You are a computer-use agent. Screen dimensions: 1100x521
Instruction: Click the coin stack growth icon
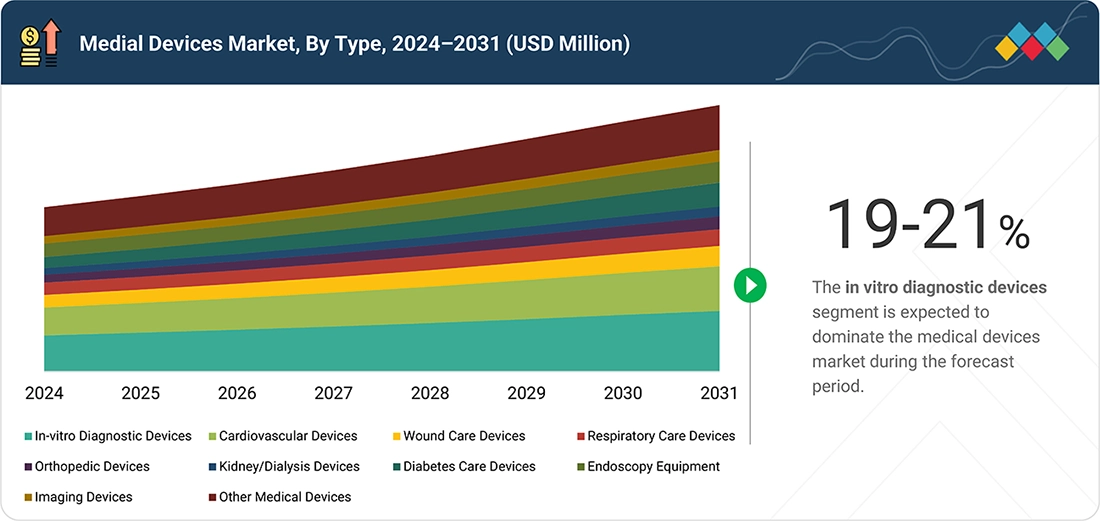(41, 42)
